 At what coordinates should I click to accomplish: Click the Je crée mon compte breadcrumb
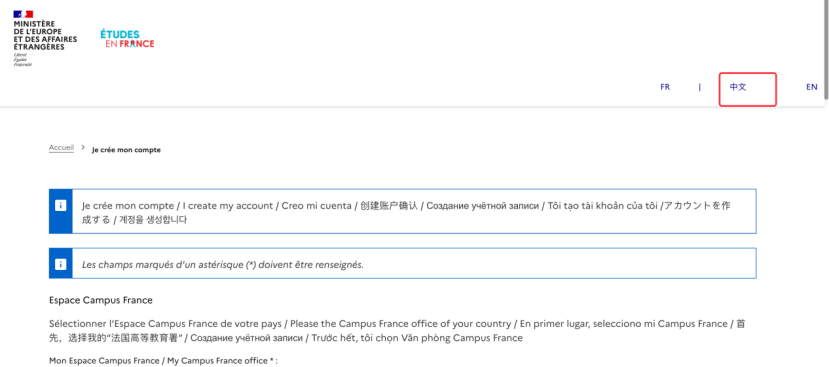126,150
